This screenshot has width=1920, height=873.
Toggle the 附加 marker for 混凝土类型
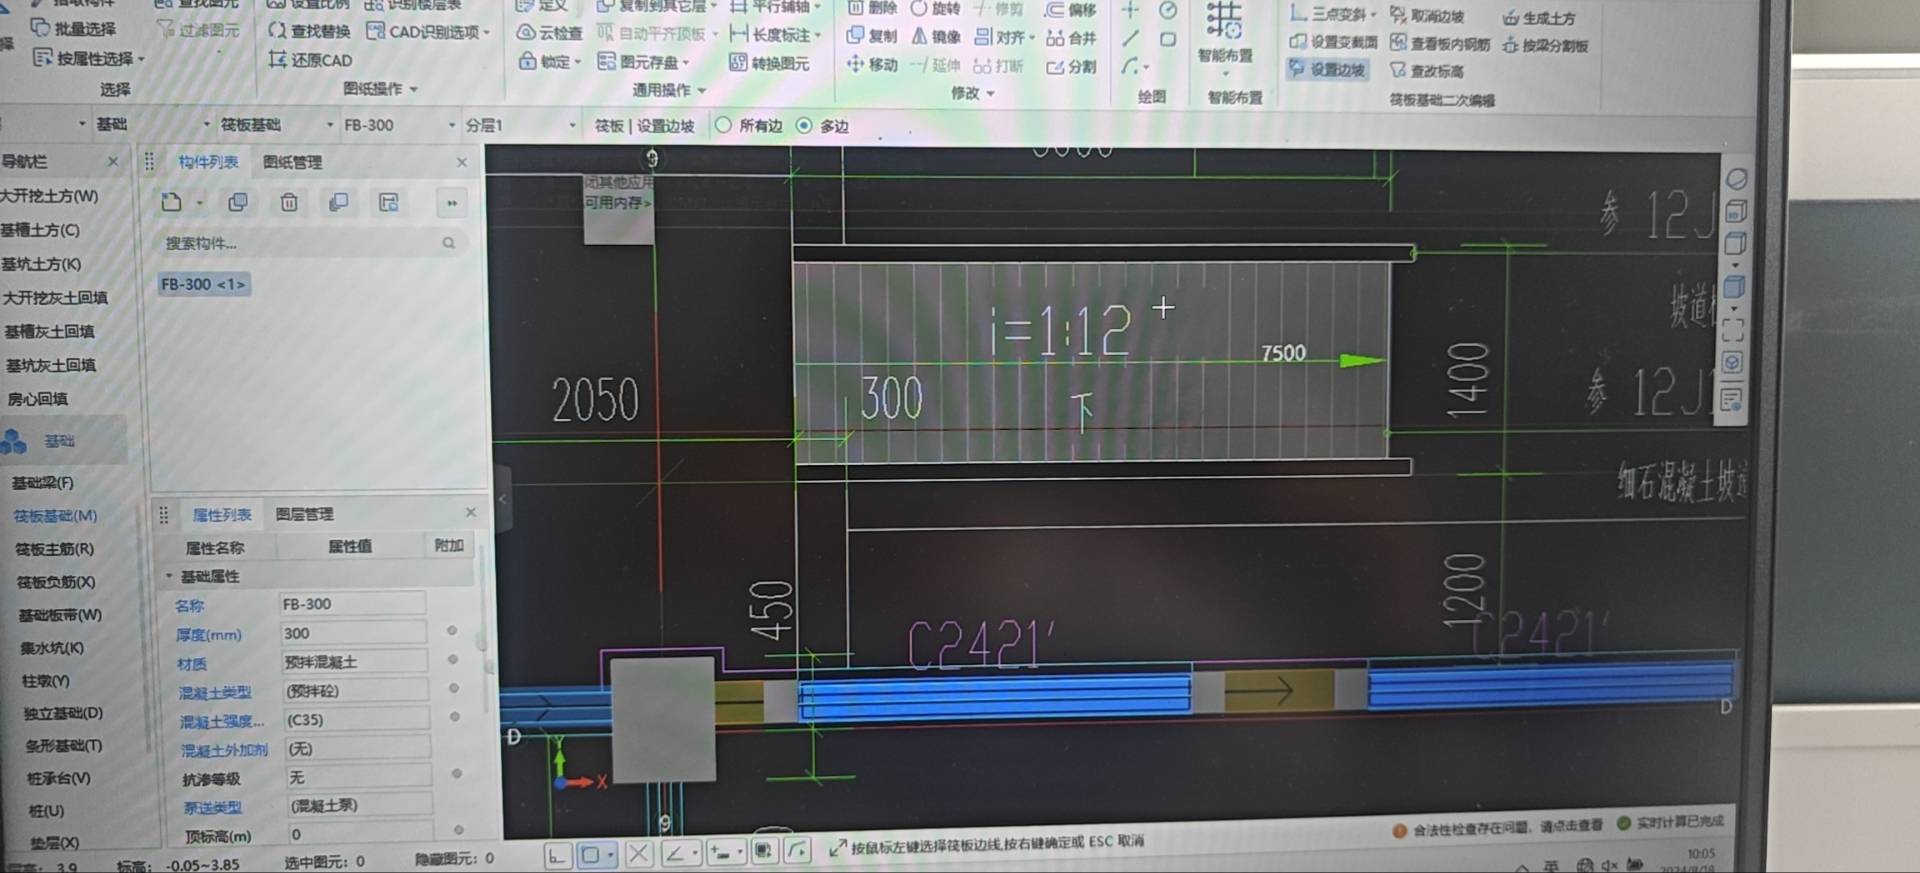(453, 689)
